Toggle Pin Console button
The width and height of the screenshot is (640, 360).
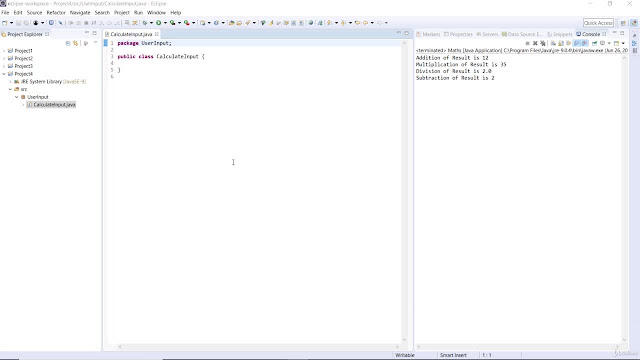click(x=594, y=43)
